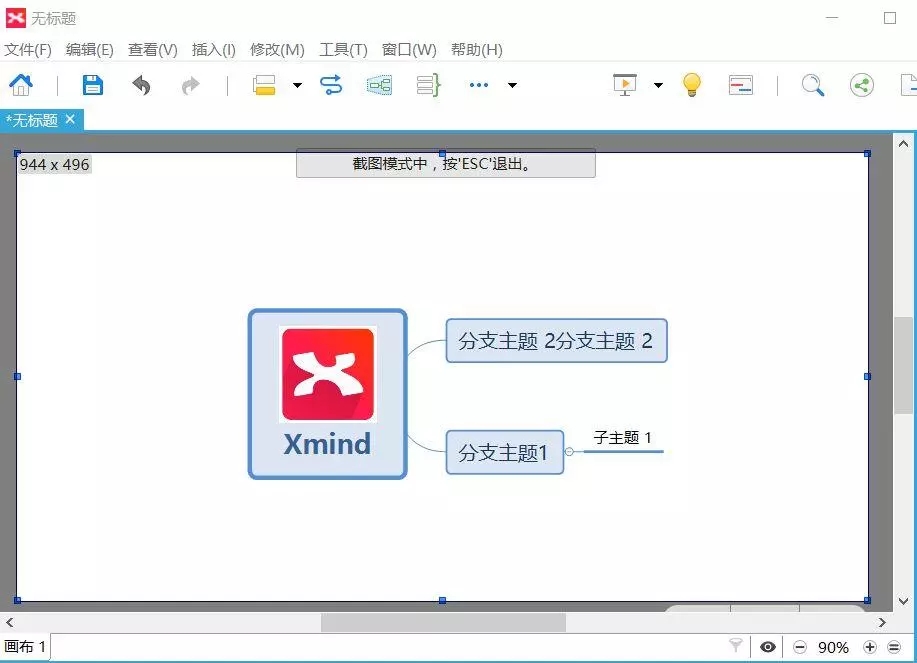Open the more markers dropdown arrow

tap(512, 87)
